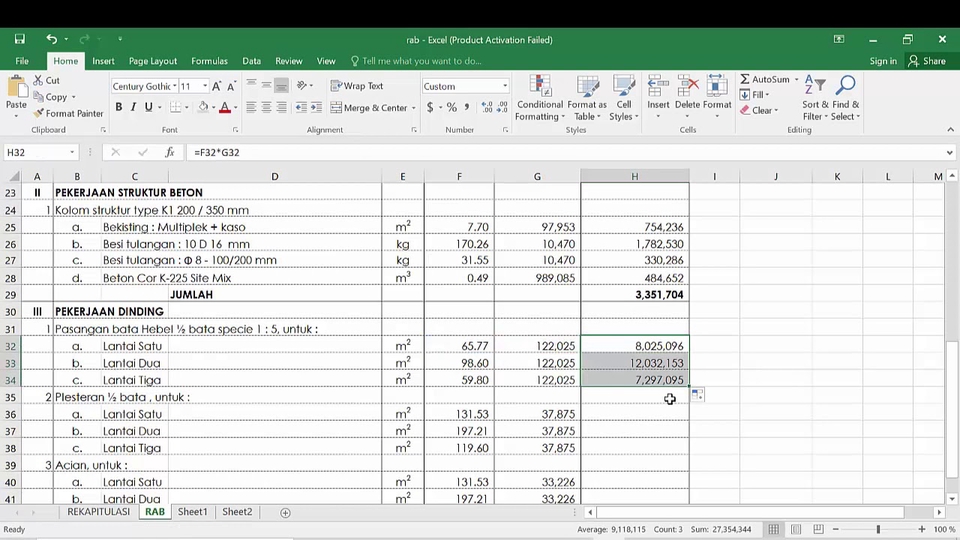Switch to Page Layout view in status bar
This screenshot has height=540, width=960.
(796, 529)
